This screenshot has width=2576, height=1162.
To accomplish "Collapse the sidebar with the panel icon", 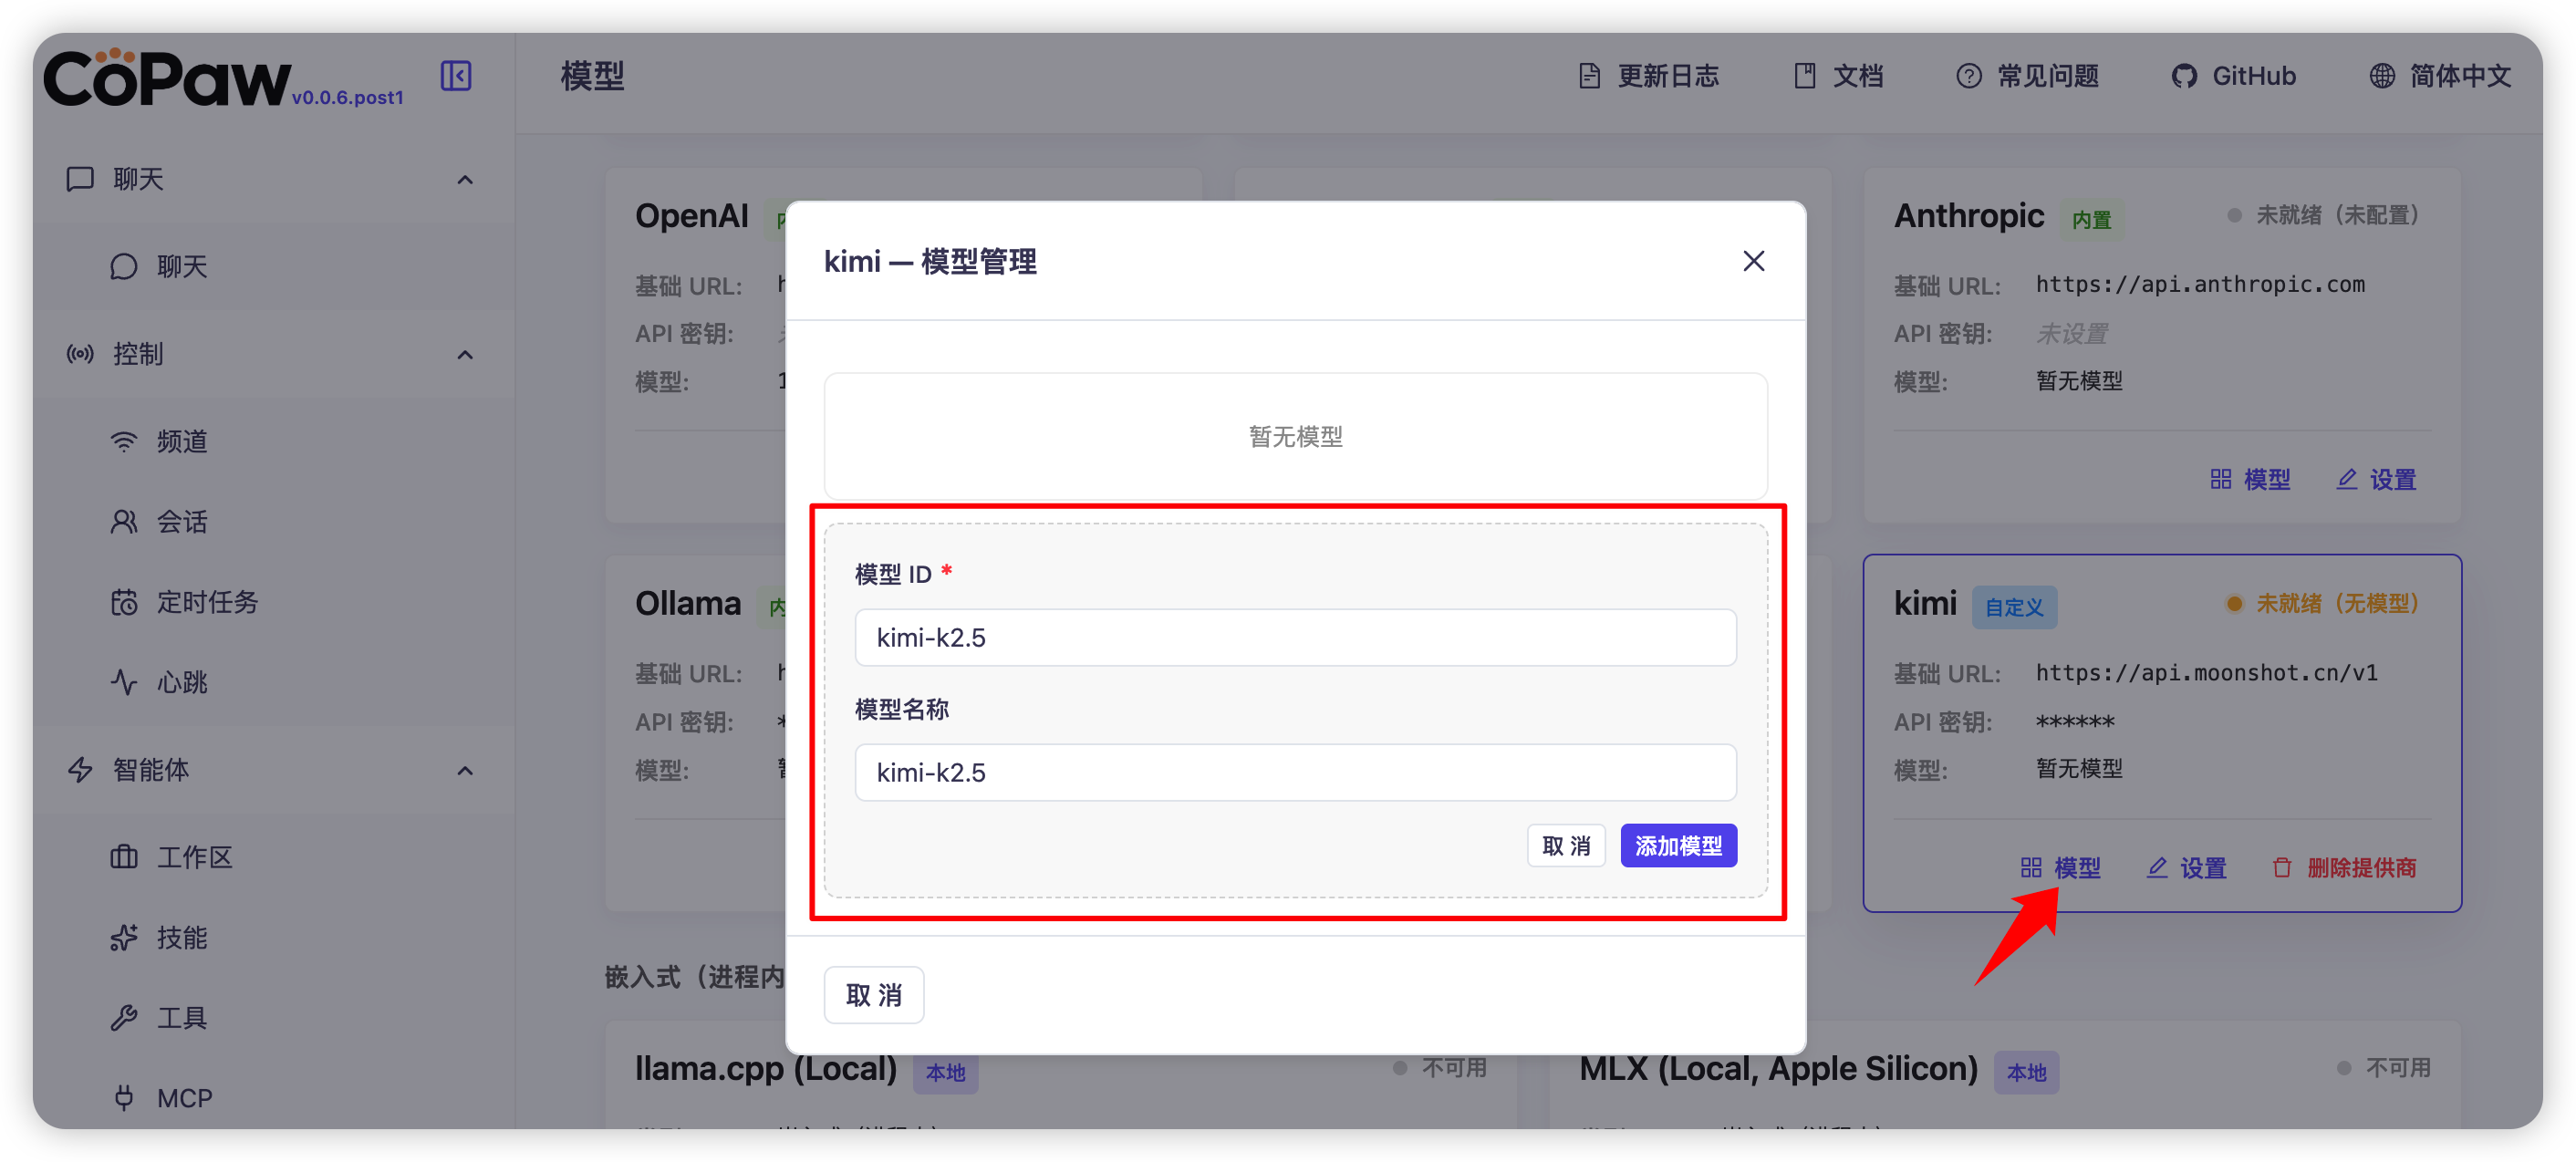I will 456,76.
